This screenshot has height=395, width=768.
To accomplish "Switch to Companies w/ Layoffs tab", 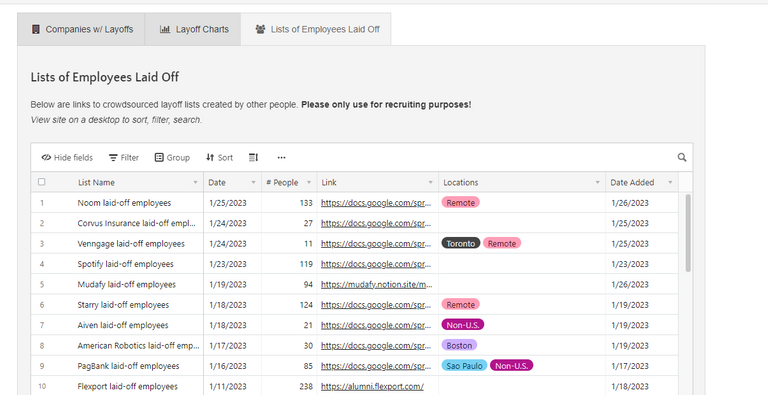I will pos(81,29).
